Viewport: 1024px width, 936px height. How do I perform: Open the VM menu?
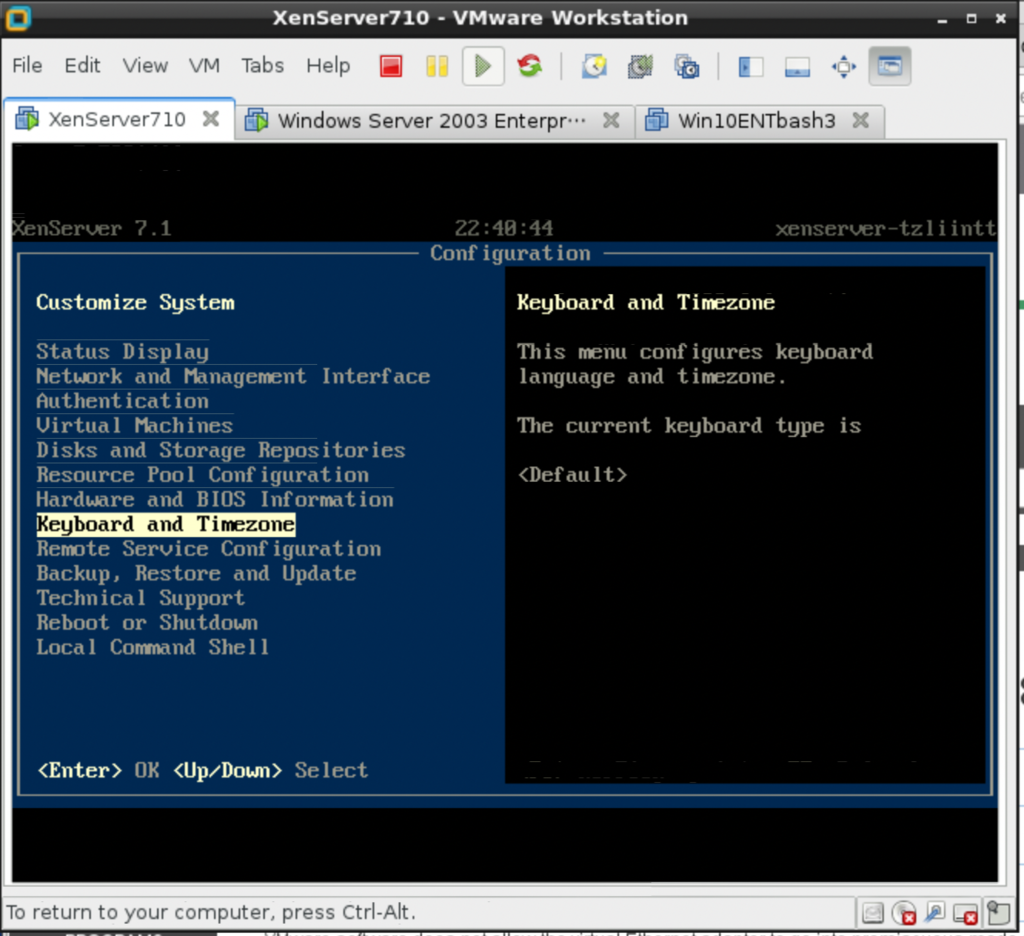(204, 65)
